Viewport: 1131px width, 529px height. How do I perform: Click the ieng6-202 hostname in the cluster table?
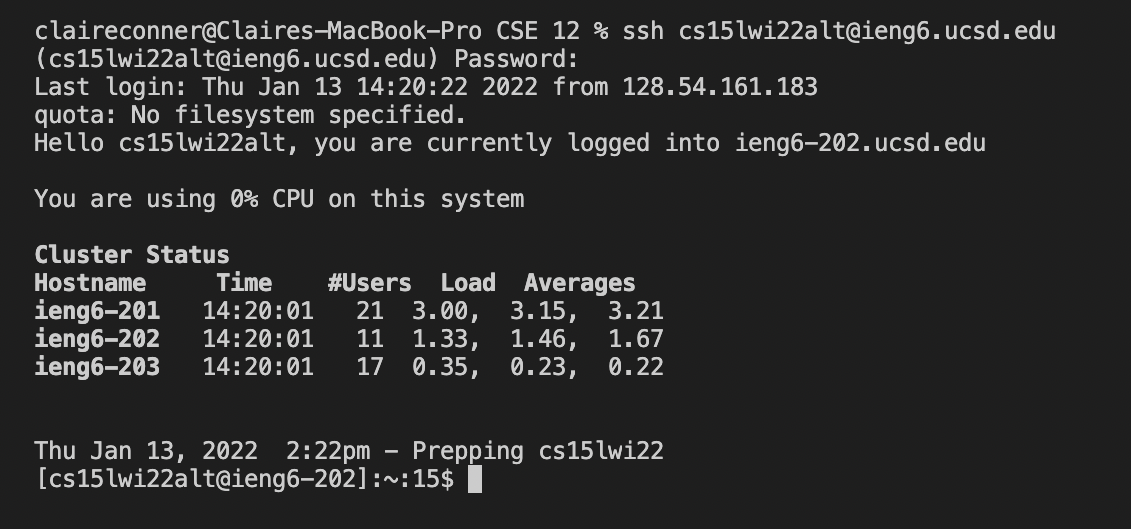point(97,339)
